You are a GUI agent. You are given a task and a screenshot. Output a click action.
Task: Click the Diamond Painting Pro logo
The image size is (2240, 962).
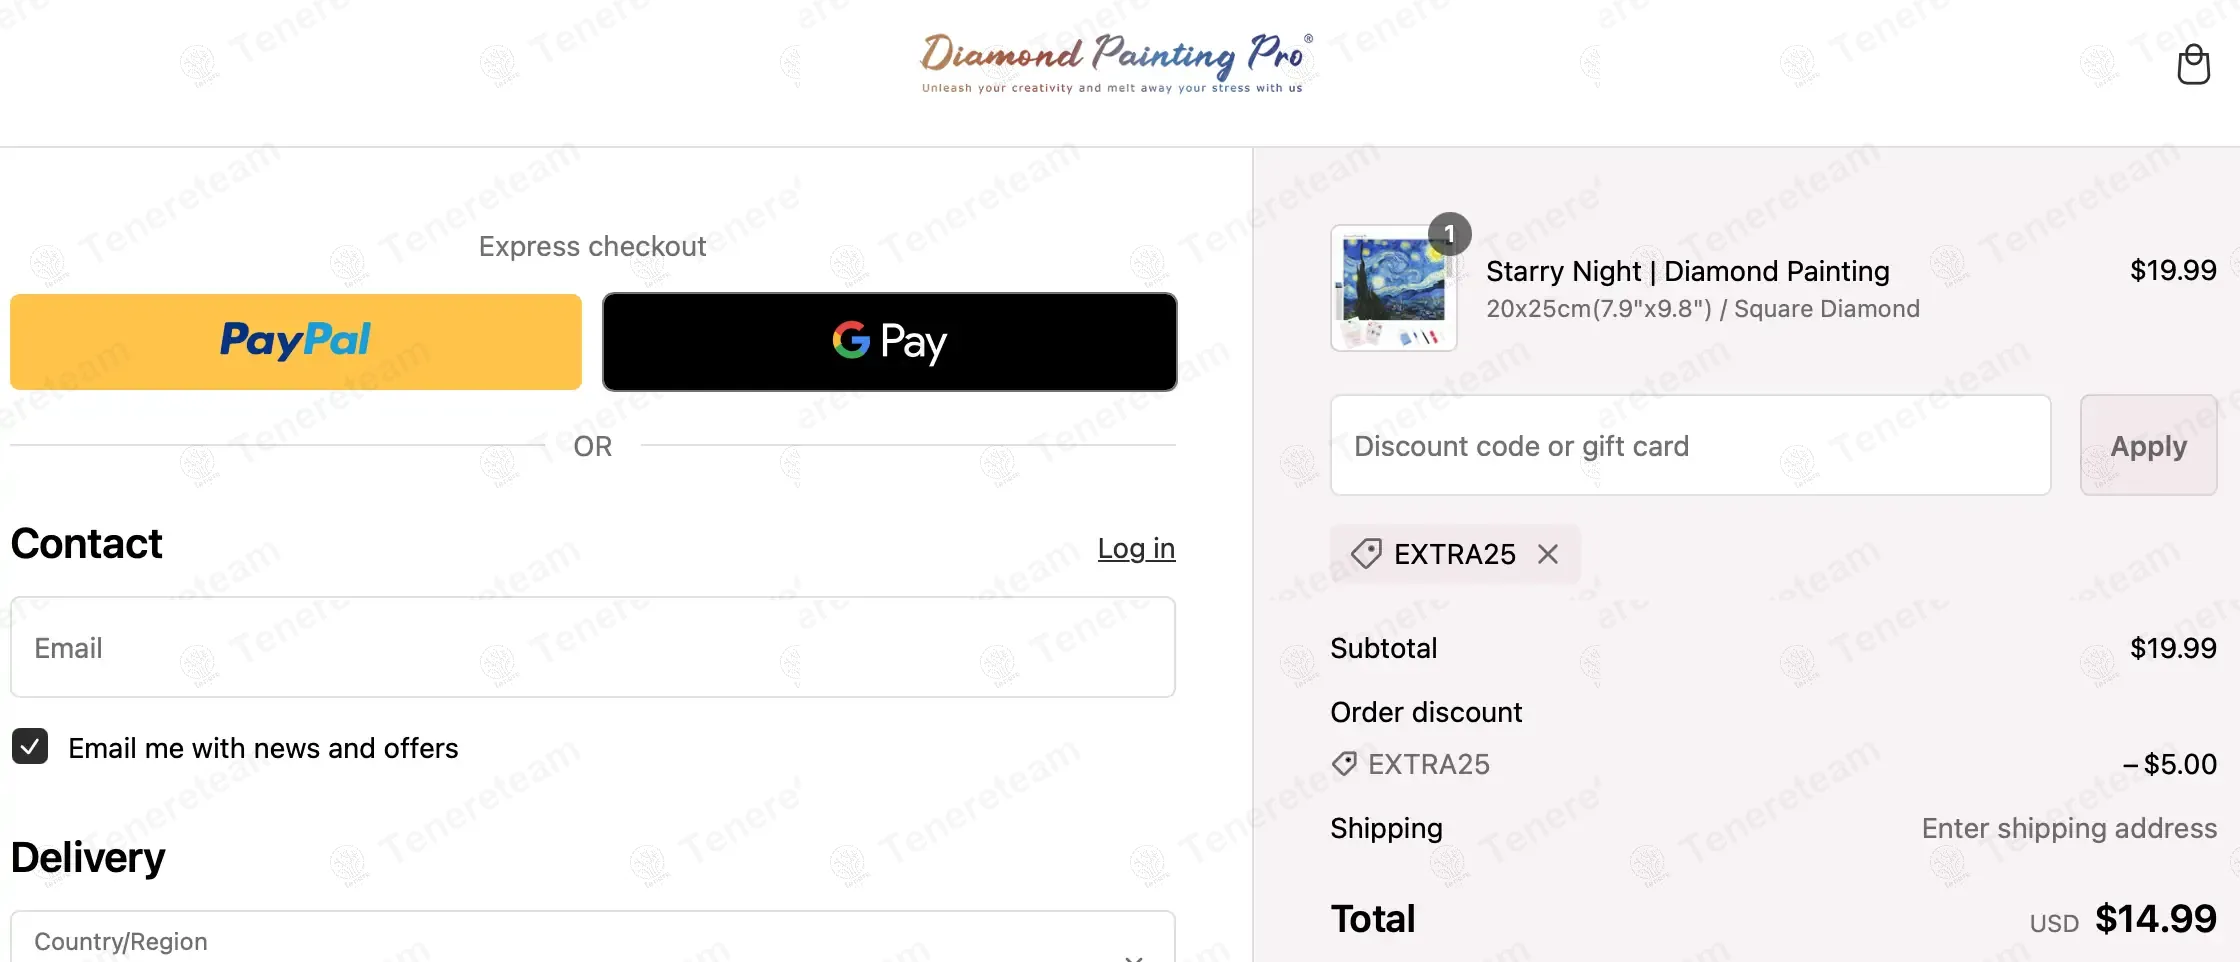click(x=1116, y=62)
